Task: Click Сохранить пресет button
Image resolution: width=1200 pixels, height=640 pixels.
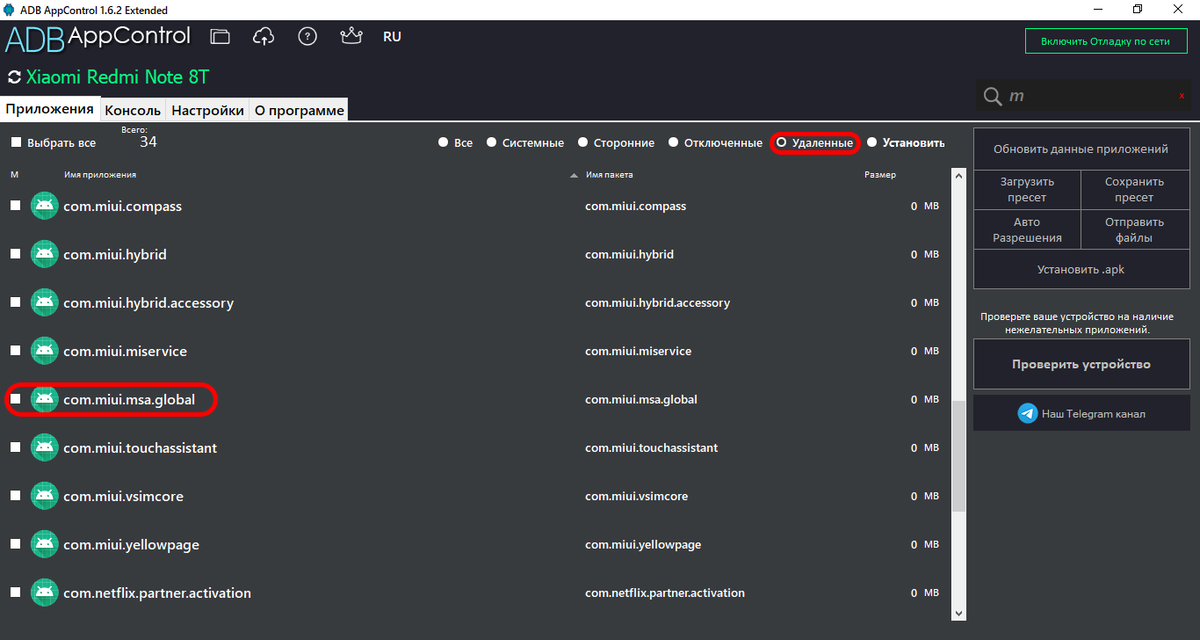Action: 1134,190
